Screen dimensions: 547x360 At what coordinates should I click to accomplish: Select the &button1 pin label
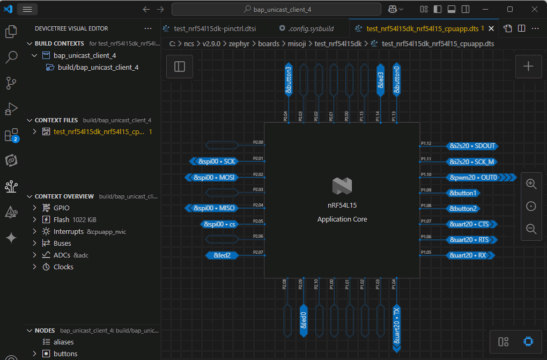[x=463, y=193]
